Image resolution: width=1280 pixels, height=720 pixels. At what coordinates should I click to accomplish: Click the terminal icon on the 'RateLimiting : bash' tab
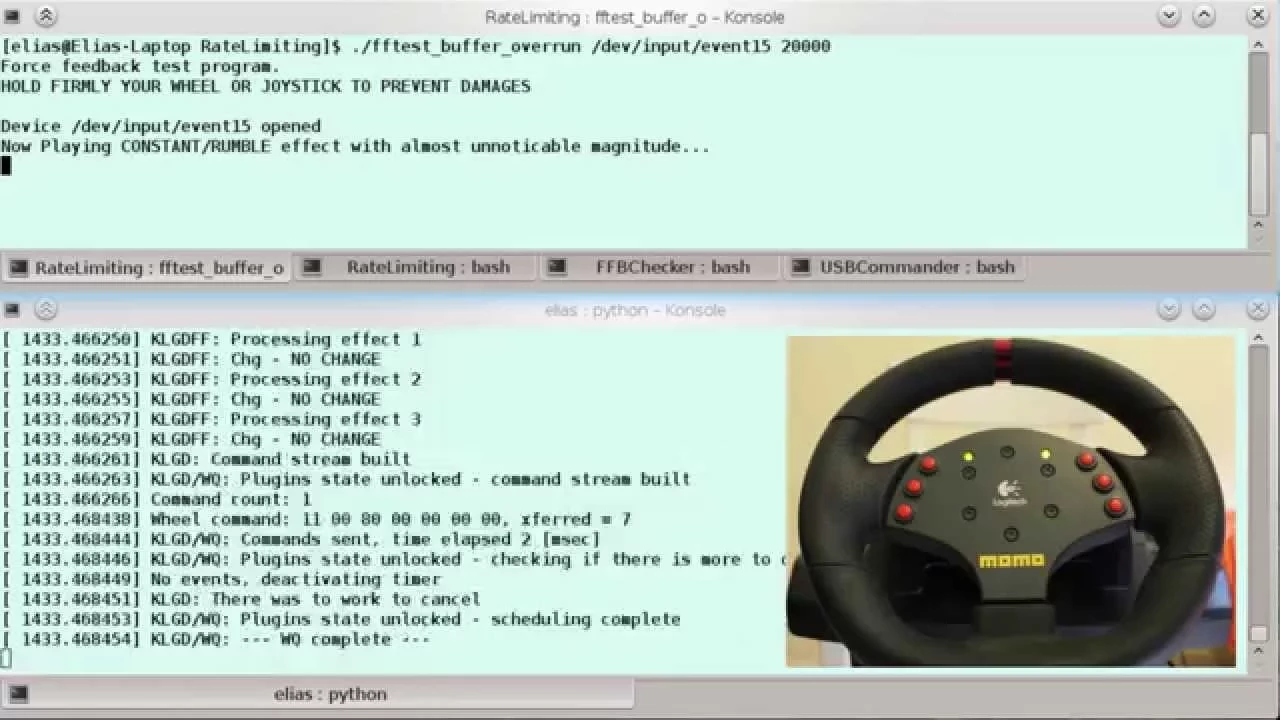click(x=311, y=267)
